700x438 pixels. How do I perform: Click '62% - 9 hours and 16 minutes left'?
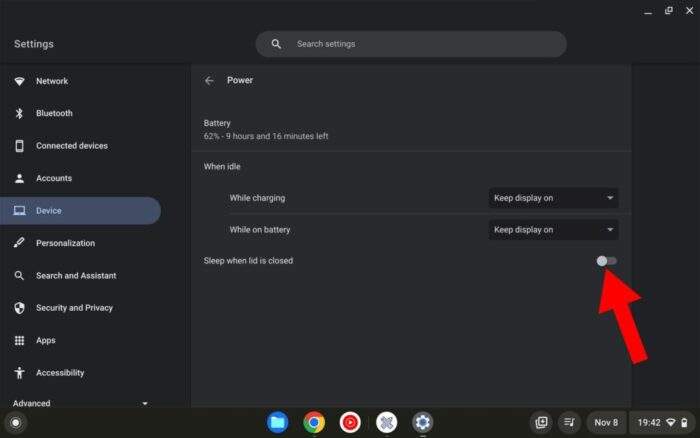point(266,136)
